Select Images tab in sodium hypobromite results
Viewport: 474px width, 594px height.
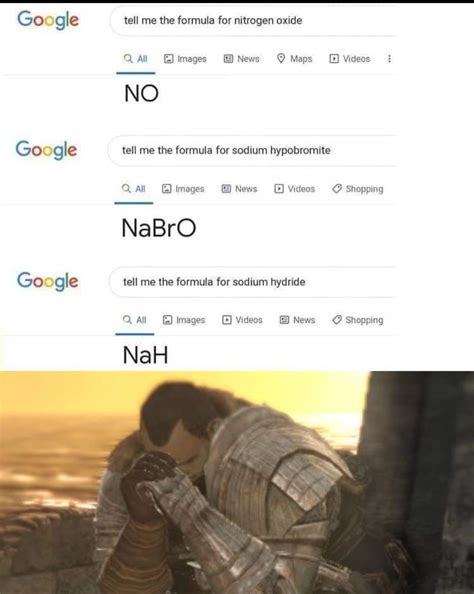point(183,189)
